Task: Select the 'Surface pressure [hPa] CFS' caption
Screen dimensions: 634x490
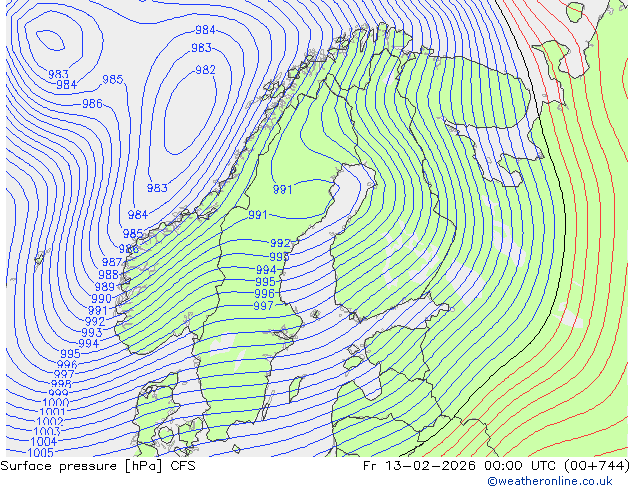Action: (x=98, y=466)
